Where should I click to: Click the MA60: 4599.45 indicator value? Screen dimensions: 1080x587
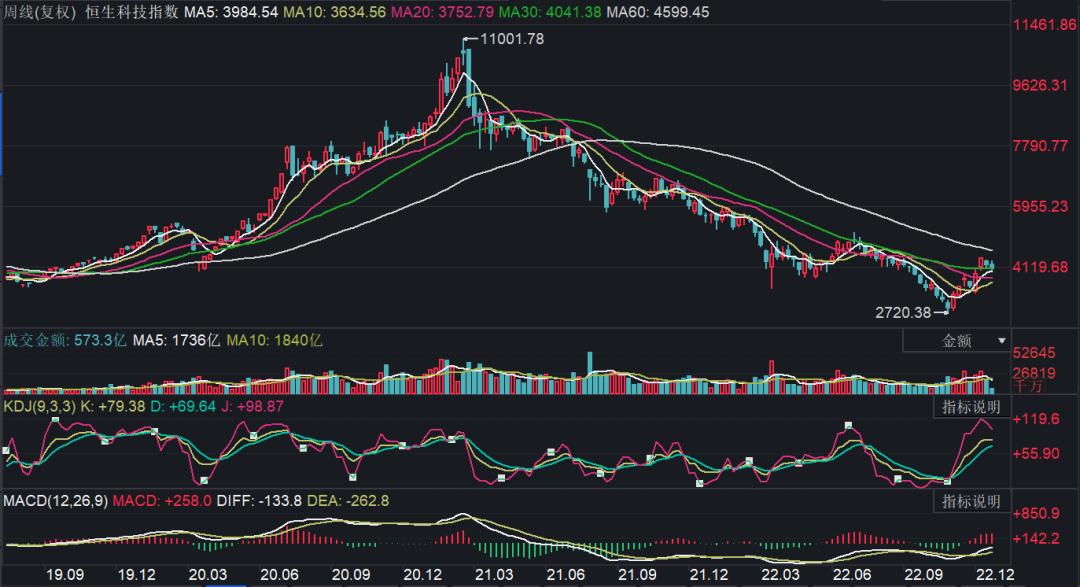tap(658, 12)
